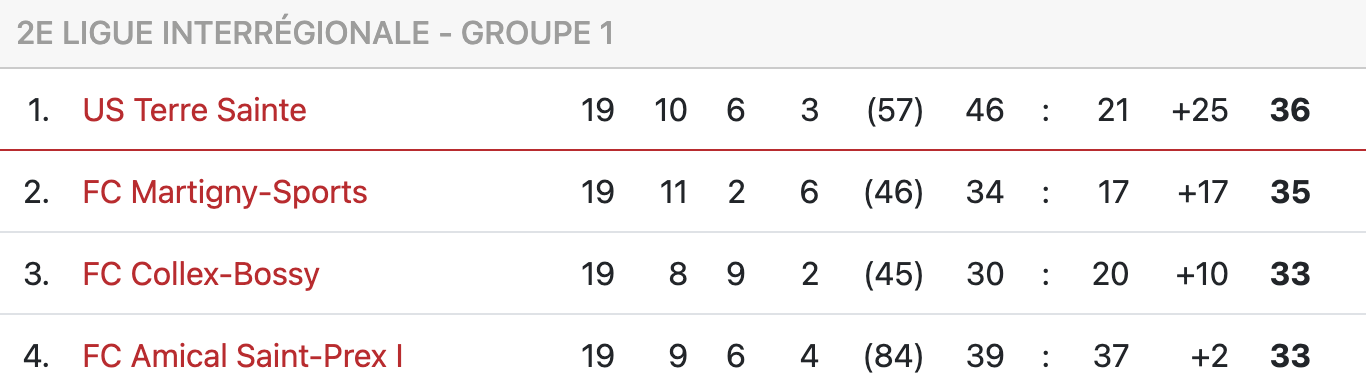Click the (84) value in Saint-Prex row
The height and width of the screenshot is (392, 1366).
point(894,355)
